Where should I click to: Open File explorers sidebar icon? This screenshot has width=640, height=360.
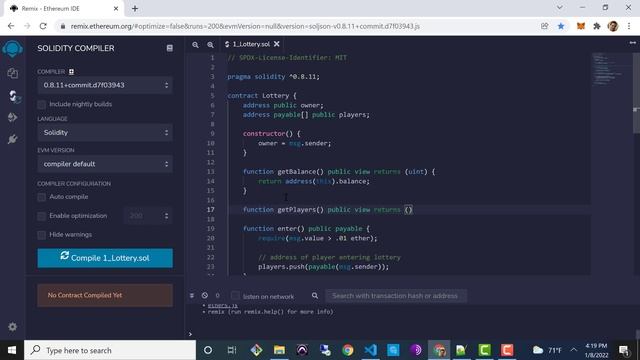pyautogui.click(x=13, y=73)
